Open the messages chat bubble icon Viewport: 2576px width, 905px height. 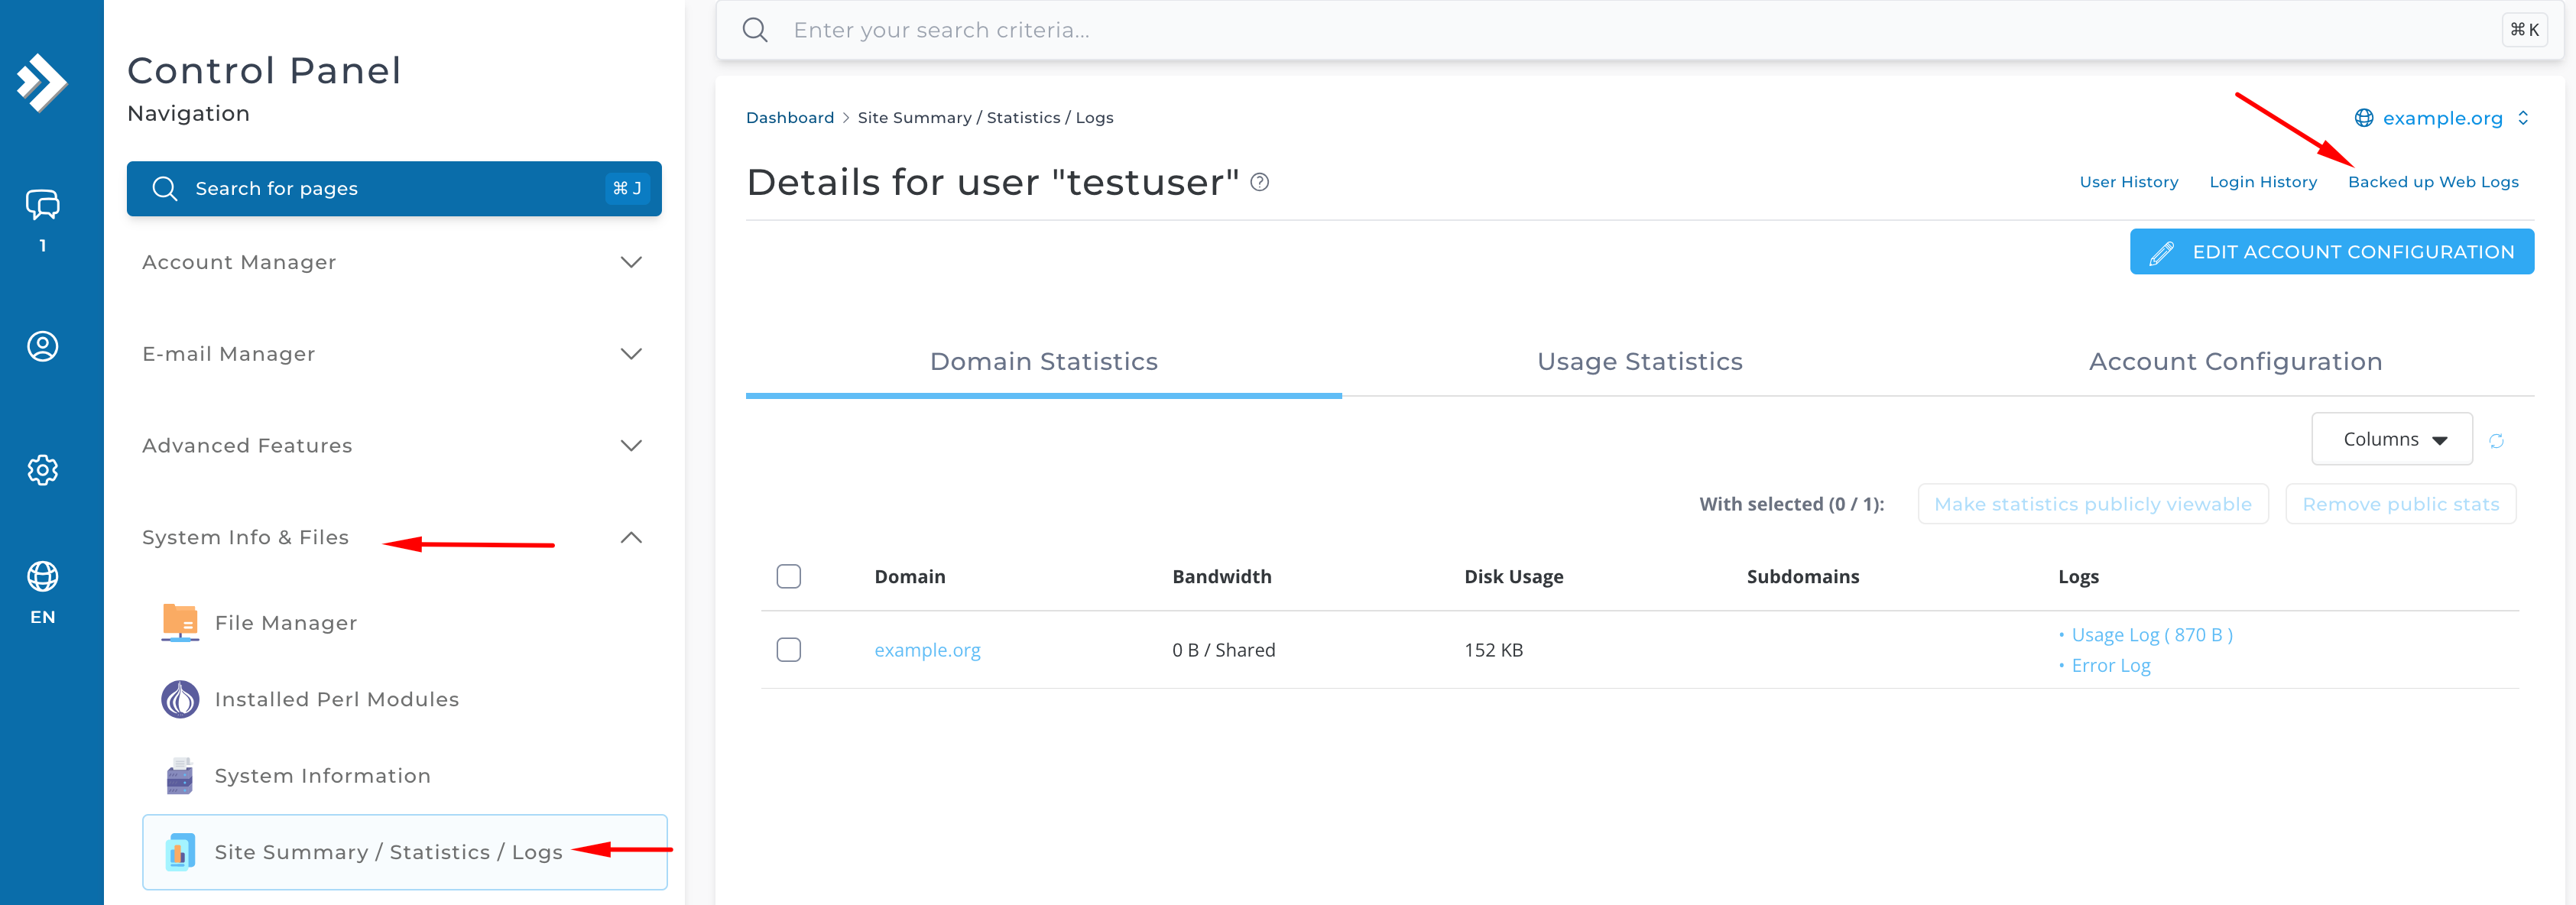[42, 205]
